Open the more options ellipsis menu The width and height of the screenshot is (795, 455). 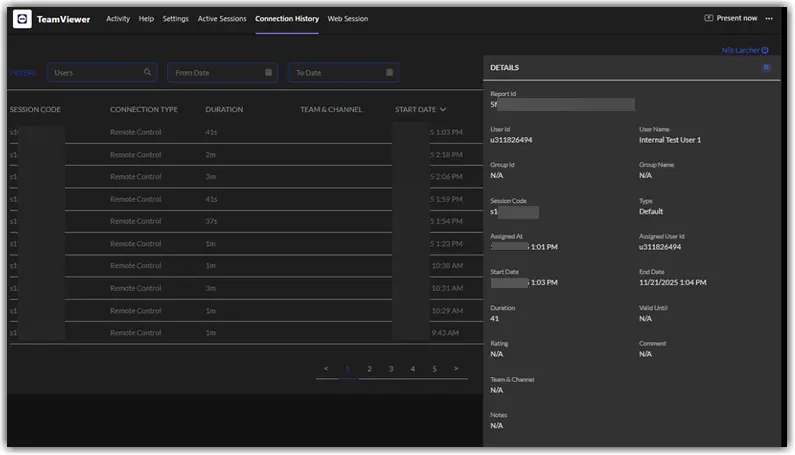coord(769,18)
